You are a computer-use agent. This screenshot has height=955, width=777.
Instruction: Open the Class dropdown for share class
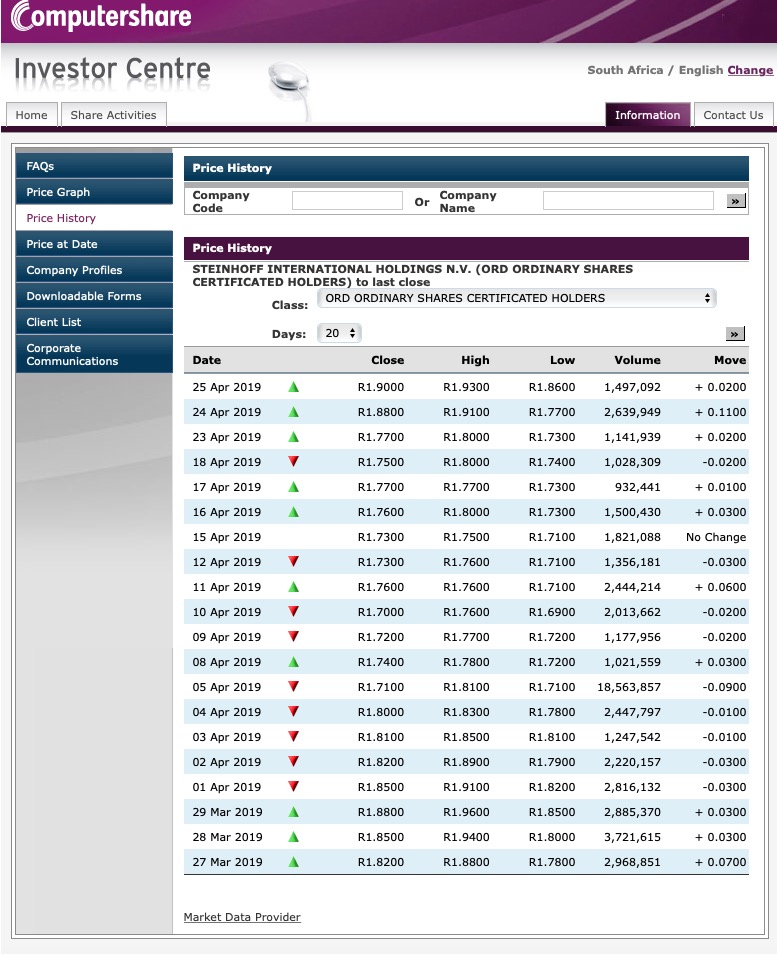tap(512, 297)
